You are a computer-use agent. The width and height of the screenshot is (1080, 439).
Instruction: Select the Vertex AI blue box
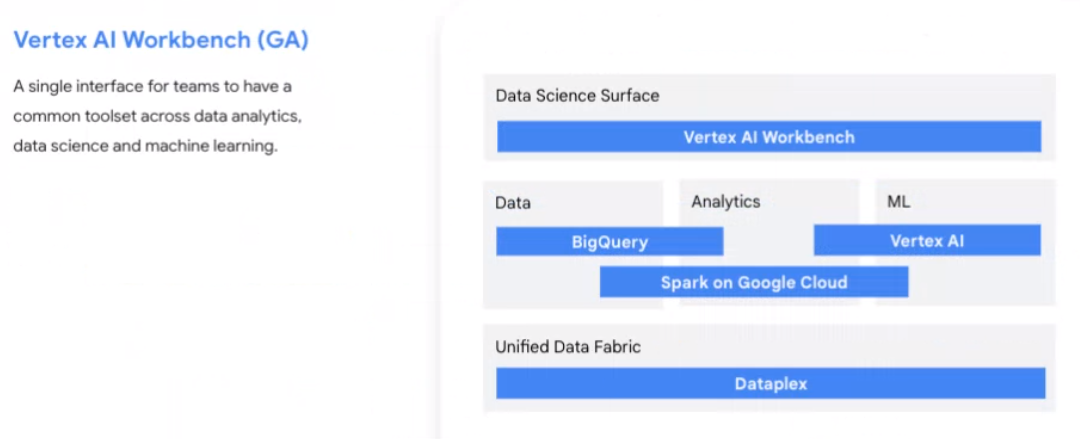pos(927,241)
